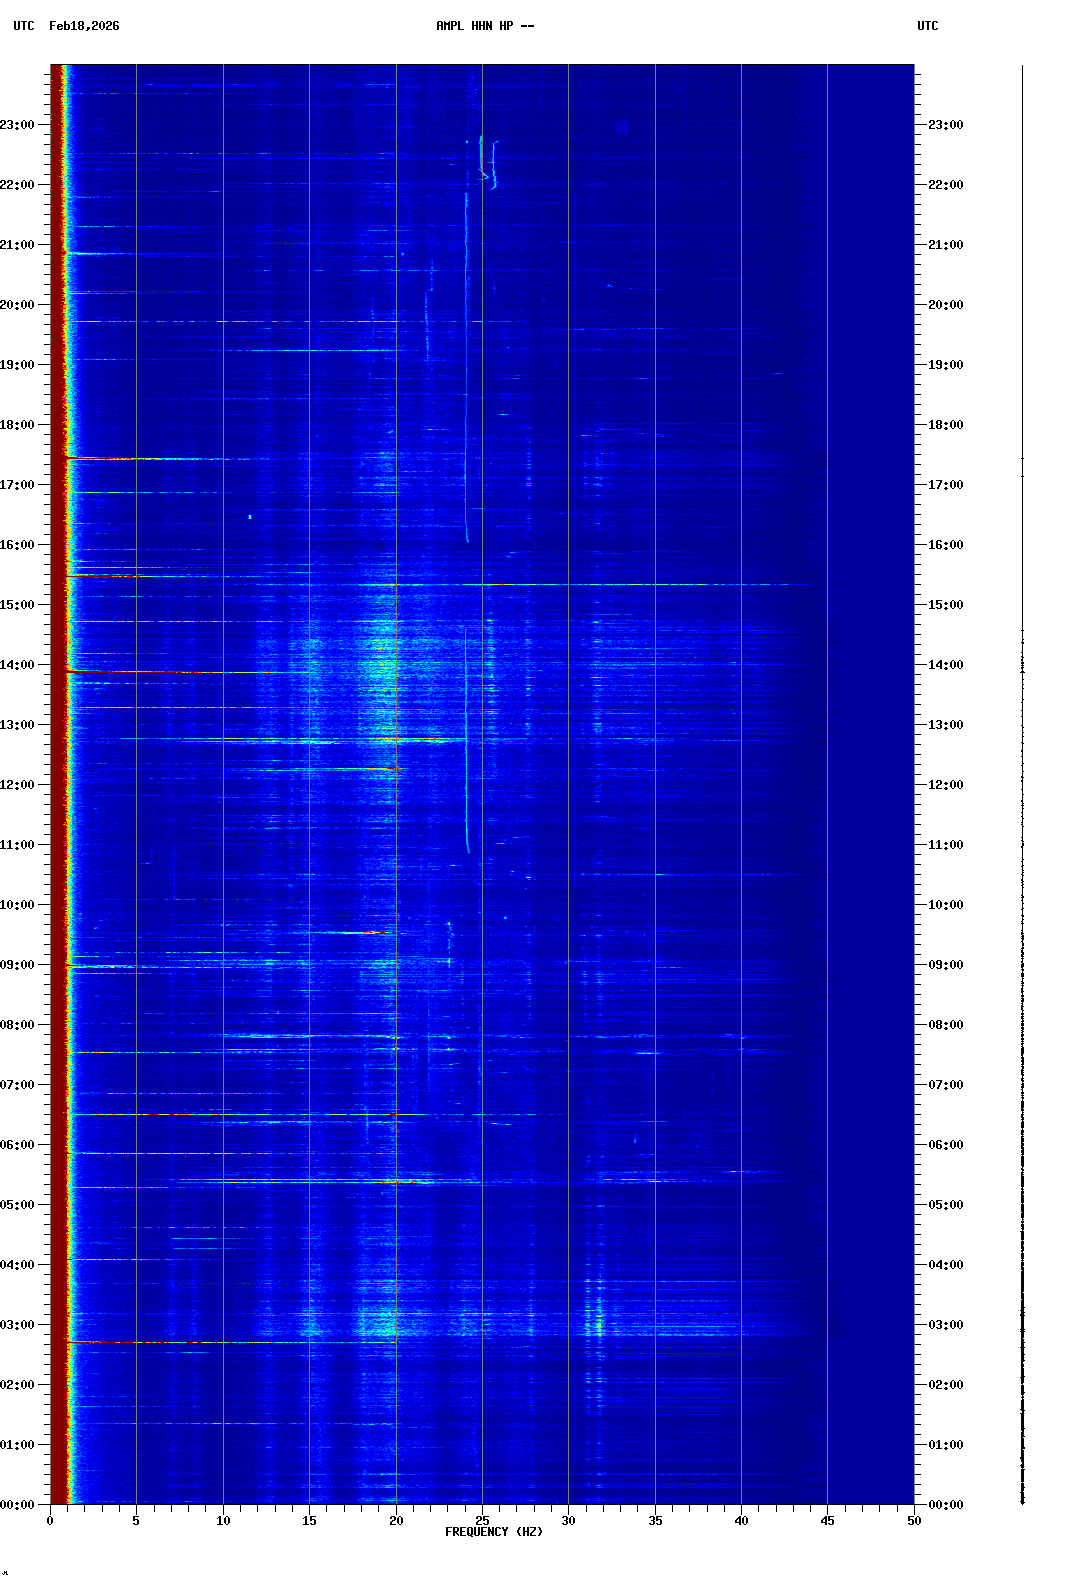Select the 06:00 marker on left axis
The height and width of the screenshot is (1584, 1066).
pos(18,1145)
